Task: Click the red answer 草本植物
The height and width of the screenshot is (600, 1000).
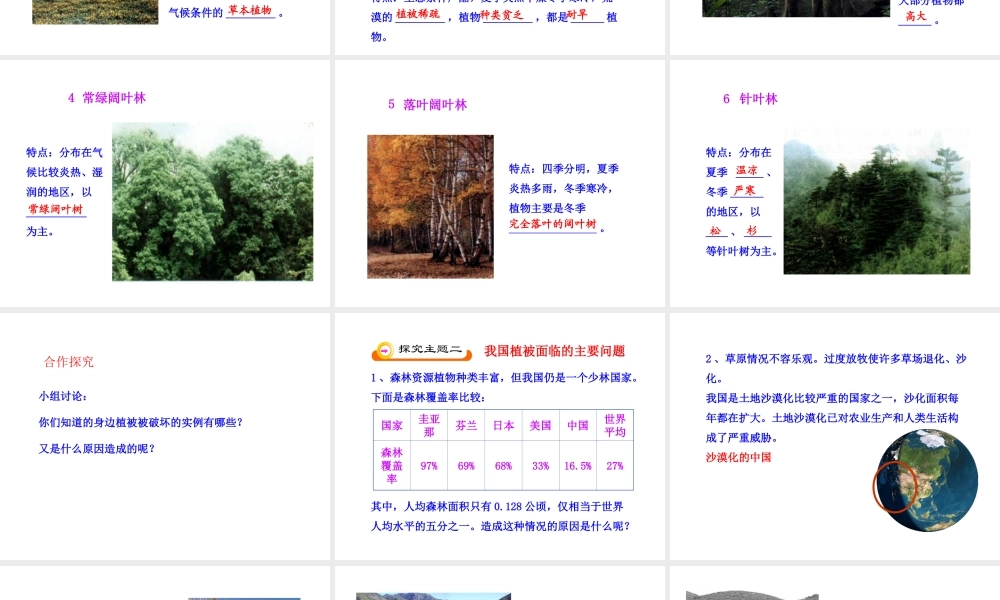Action: point(250,10)
